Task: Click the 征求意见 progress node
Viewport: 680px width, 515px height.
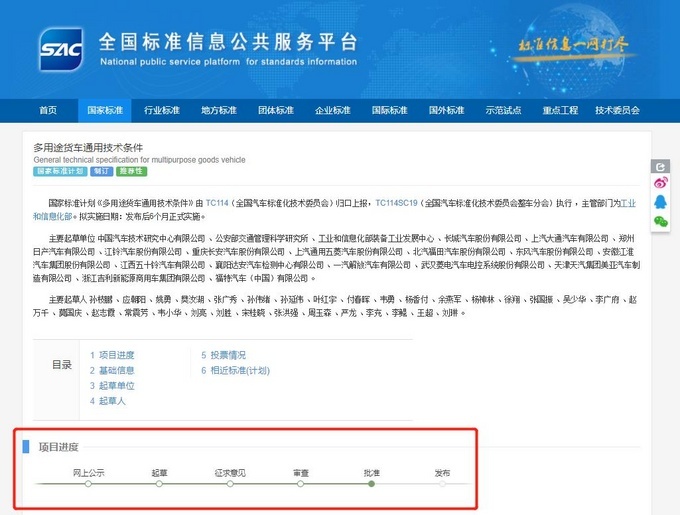Action: point(230,483)
